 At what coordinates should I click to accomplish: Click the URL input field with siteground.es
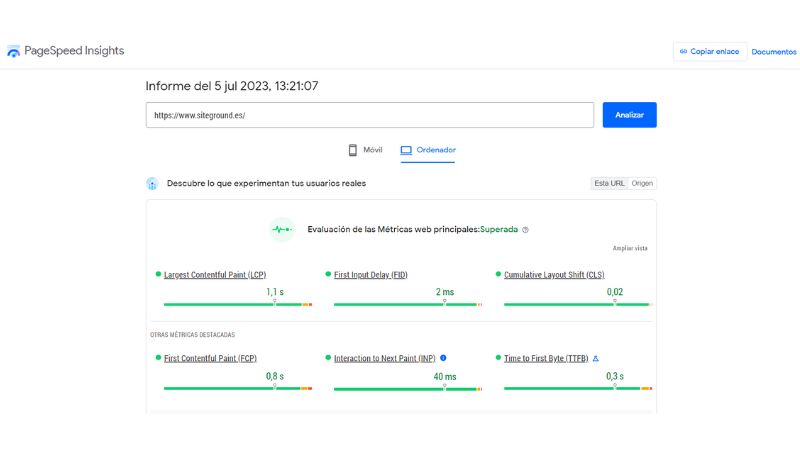coord(370,115)
